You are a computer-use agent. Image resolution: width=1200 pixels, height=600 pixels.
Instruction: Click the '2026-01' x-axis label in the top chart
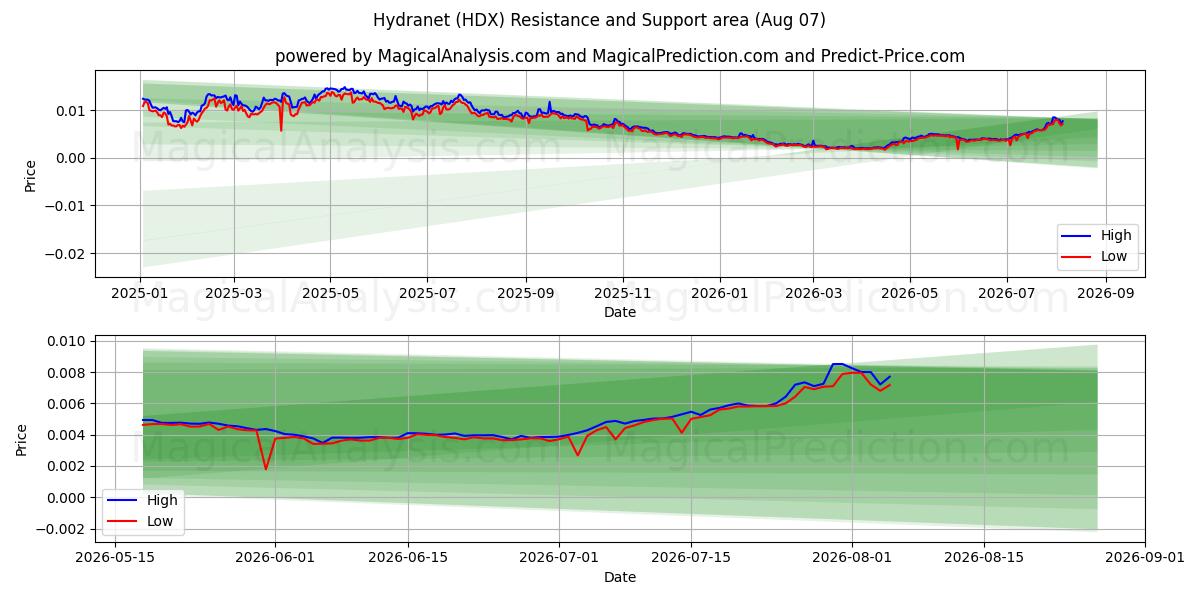pyautogui.click(x=720, y=295)
